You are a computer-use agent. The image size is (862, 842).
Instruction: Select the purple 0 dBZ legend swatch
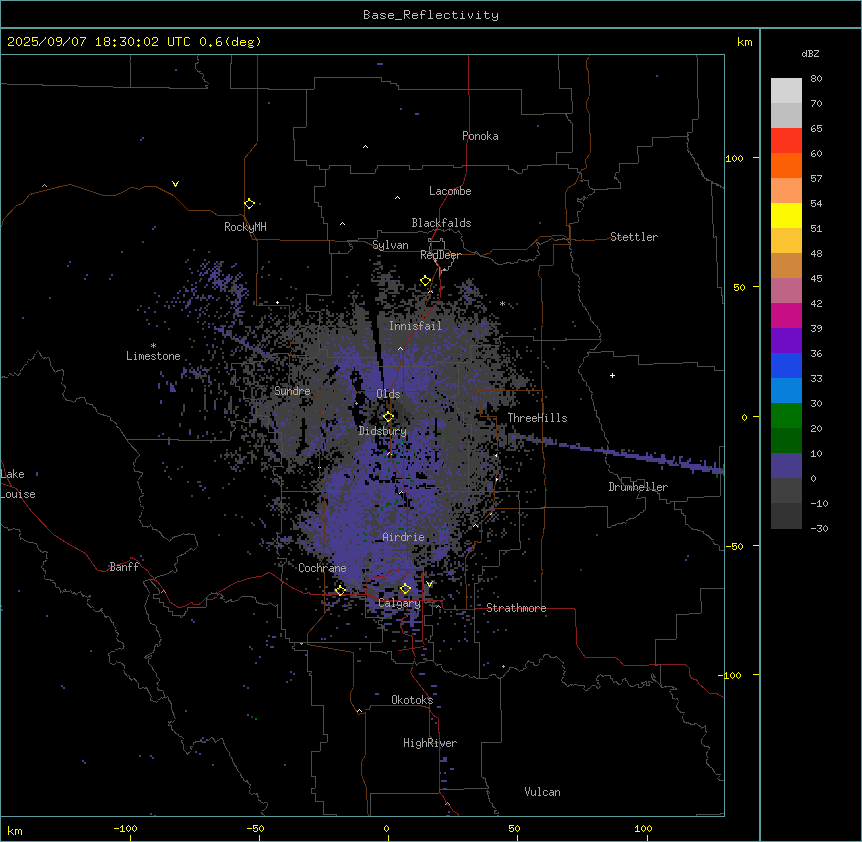click(x=786, y=466)
